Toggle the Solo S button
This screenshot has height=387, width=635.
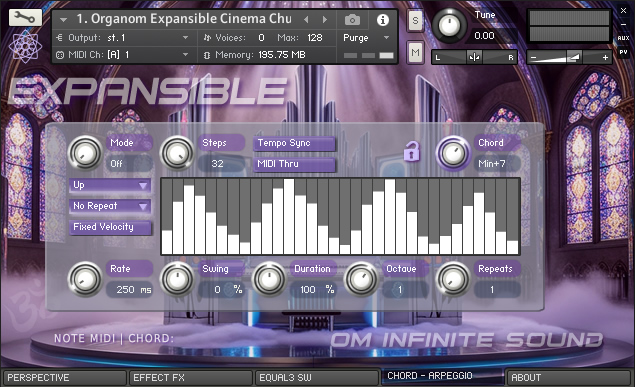point(415,20)
